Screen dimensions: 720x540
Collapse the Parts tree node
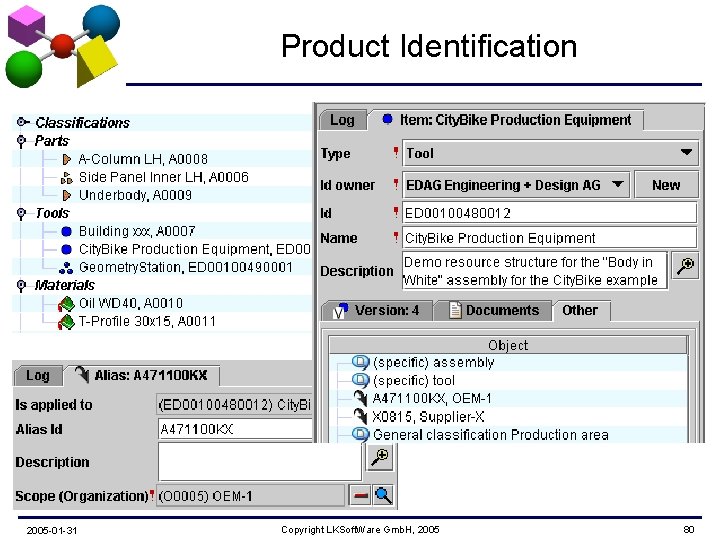click(21, 141)
